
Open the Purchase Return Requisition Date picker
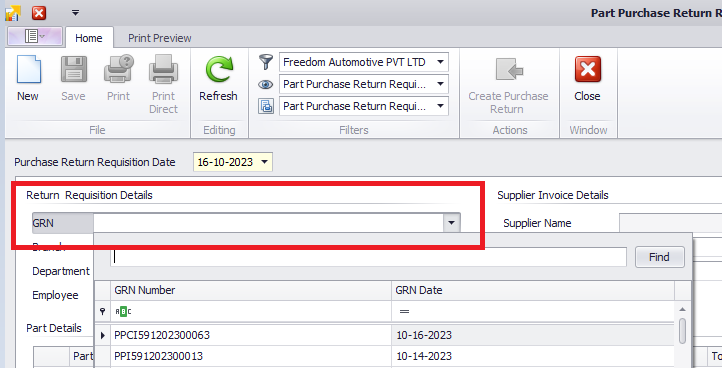(264, 162)
